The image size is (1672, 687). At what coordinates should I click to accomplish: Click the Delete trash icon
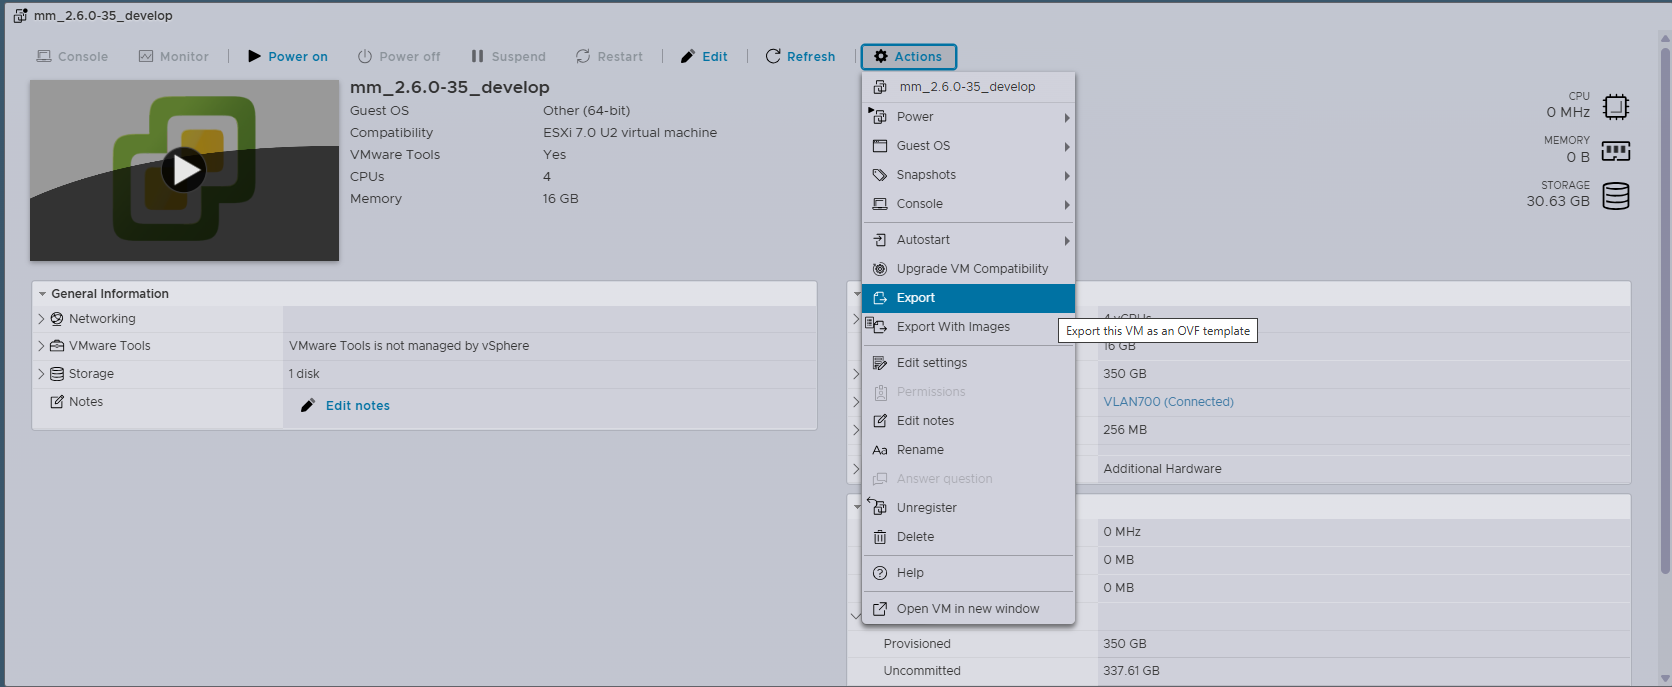point(880,537)
